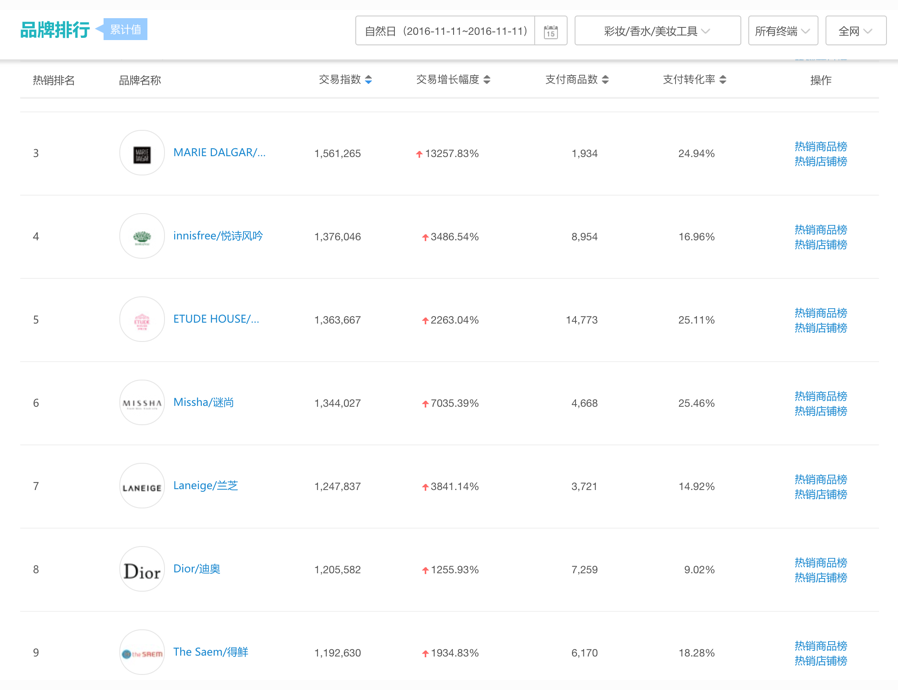The image size is (898, 690).
Task: Open Dior/迪奥 brand link
Action: pyautogui.click(x=196, y=569)
